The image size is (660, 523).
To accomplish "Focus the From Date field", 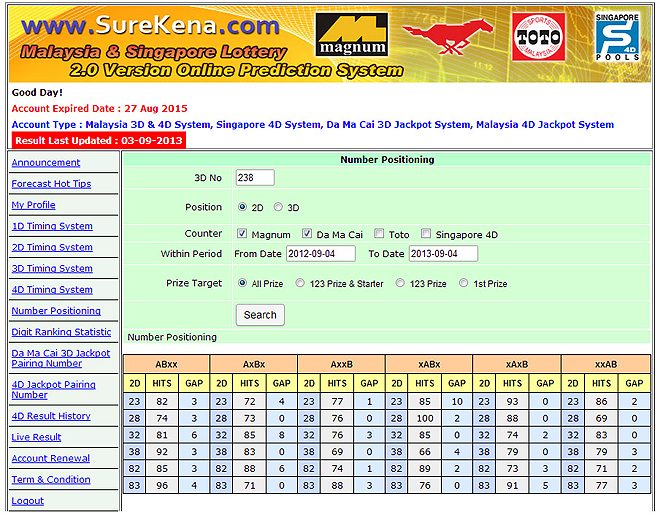I will tap(322, 254).
